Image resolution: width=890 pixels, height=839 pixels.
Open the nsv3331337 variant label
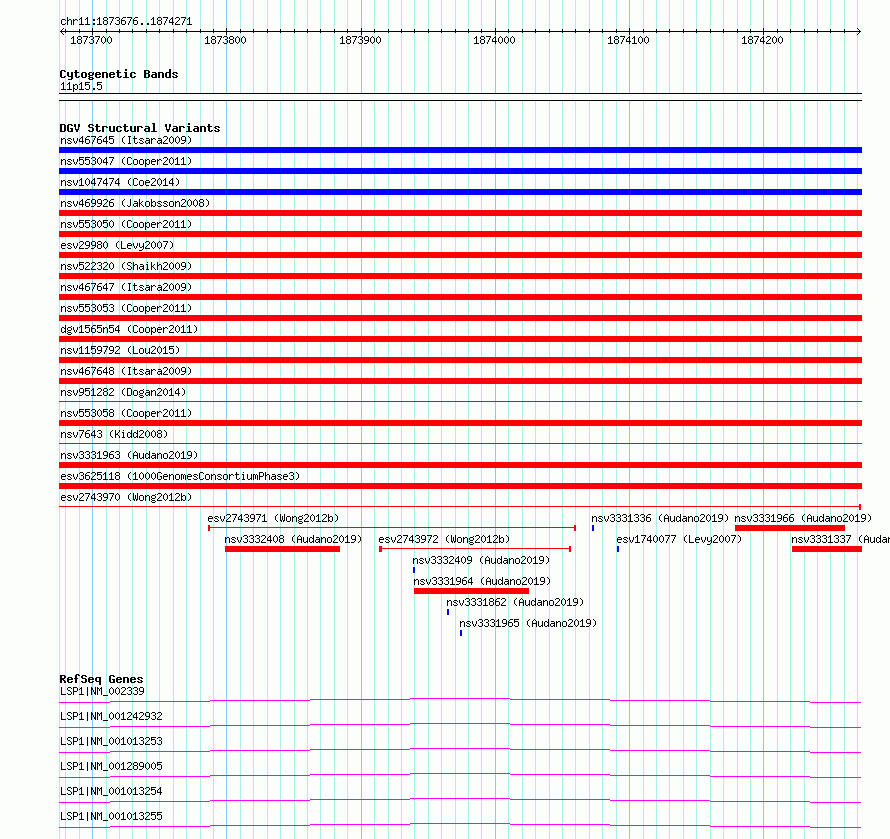point(841,539)
